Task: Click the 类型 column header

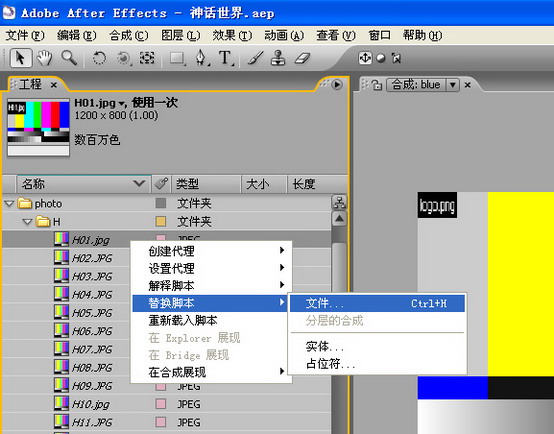Action: (206, 184)
